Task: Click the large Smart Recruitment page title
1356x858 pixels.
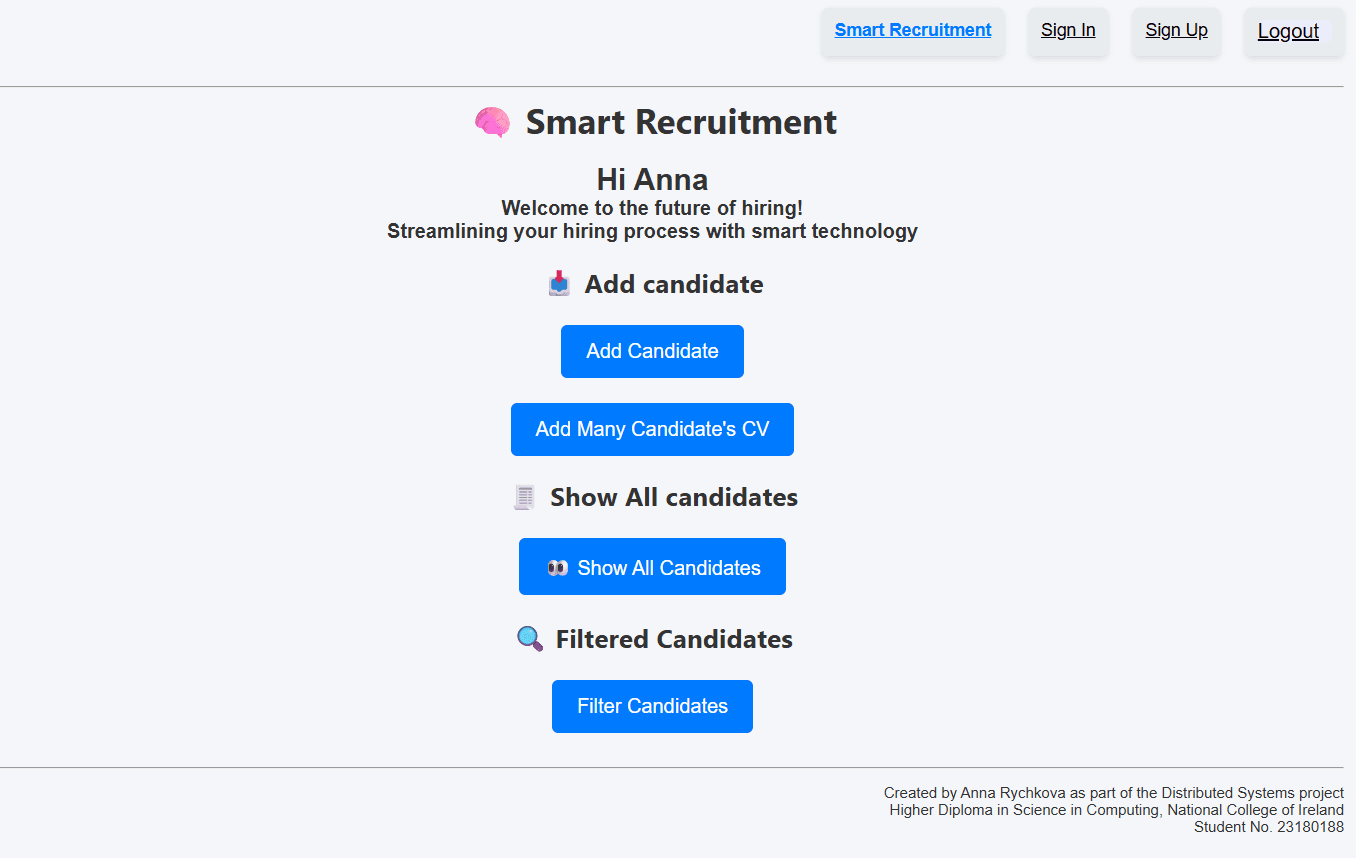Action: tap(681, 122)
